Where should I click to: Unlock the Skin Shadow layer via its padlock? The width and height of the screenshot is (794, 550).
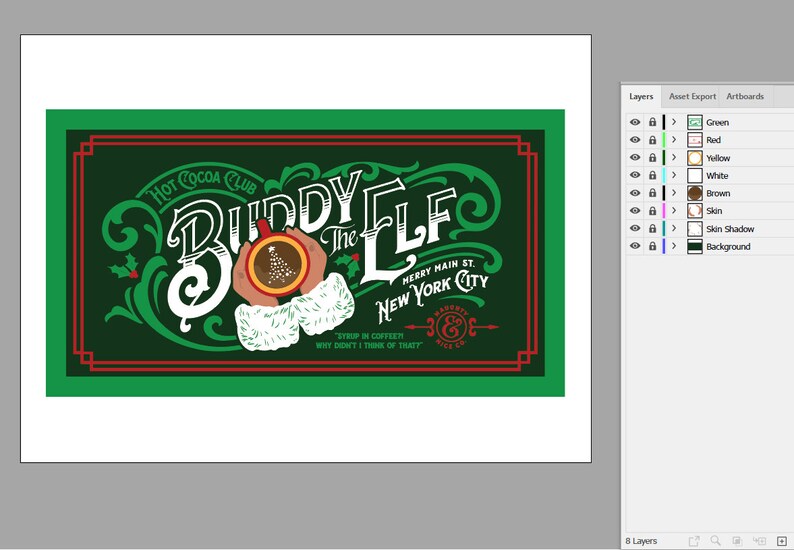click(652, 228)
